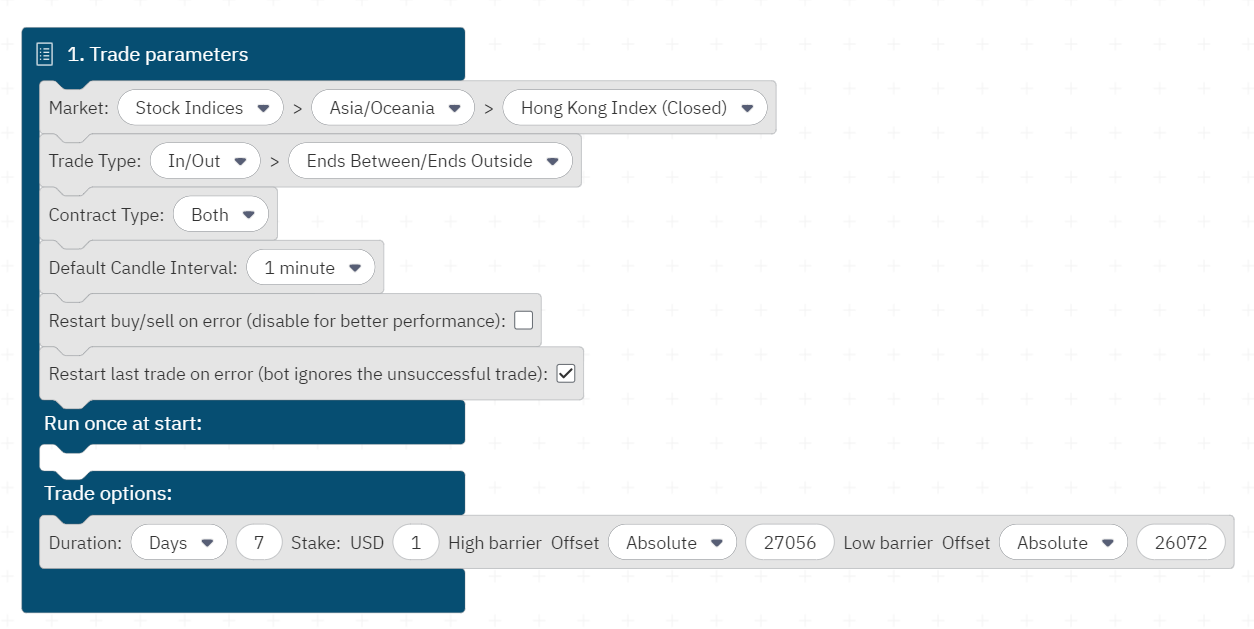Open the Contract Type Both dropdown
This screenshot has width=1254, height=629.
(221, 215)
